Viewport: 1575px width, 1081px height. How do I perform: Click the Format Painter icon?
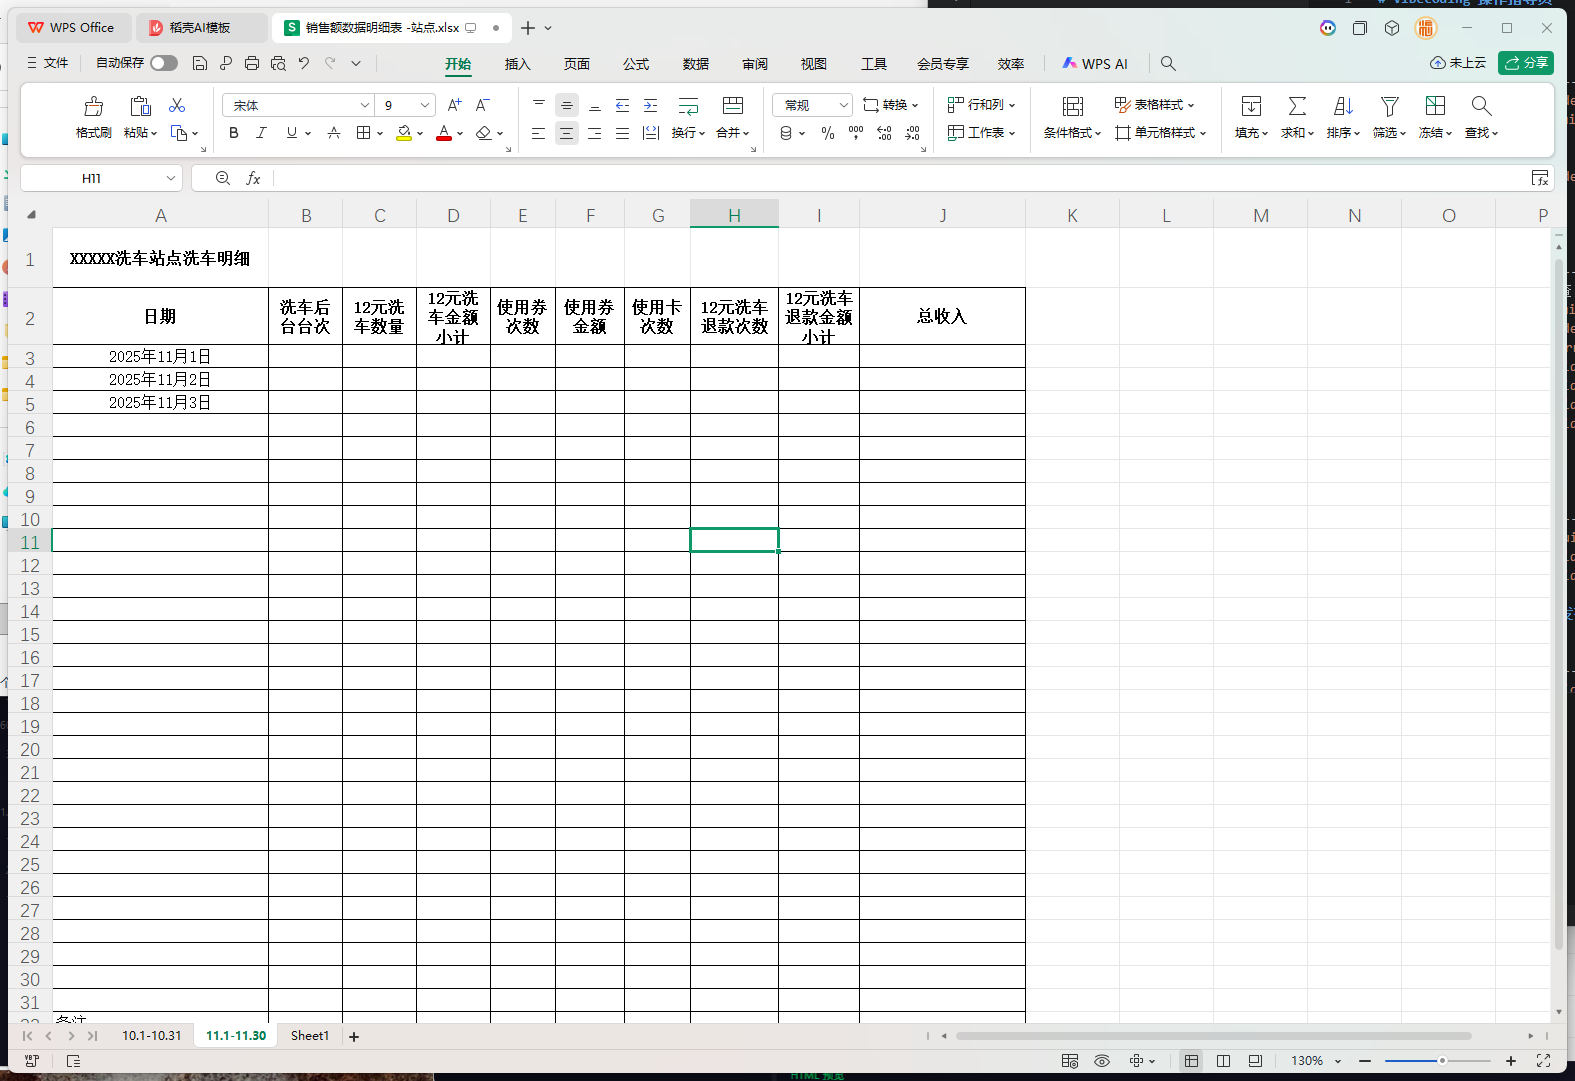click(x=93, y=107)
